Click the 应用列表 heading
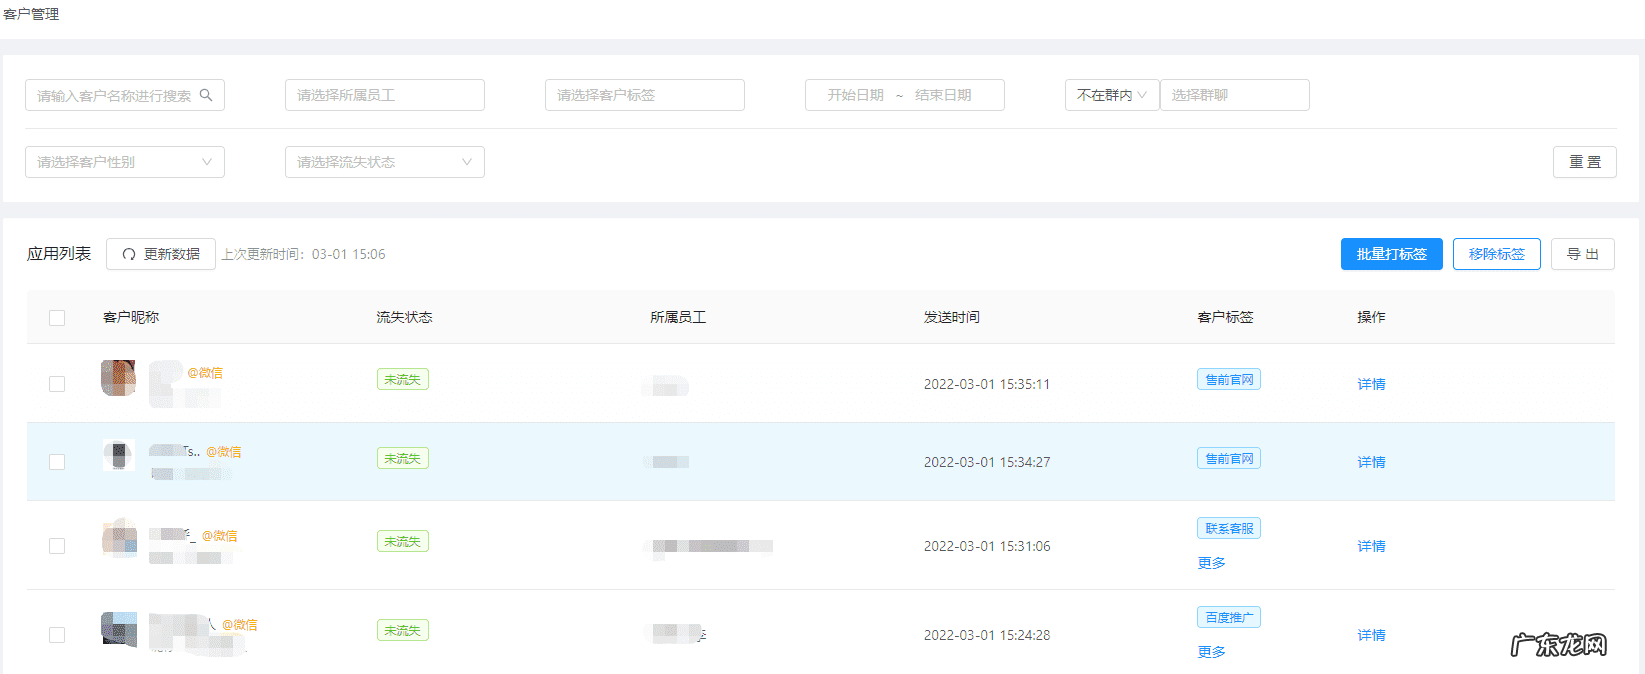The width and height of the screenshot is (1645, 674). point(59,254)
